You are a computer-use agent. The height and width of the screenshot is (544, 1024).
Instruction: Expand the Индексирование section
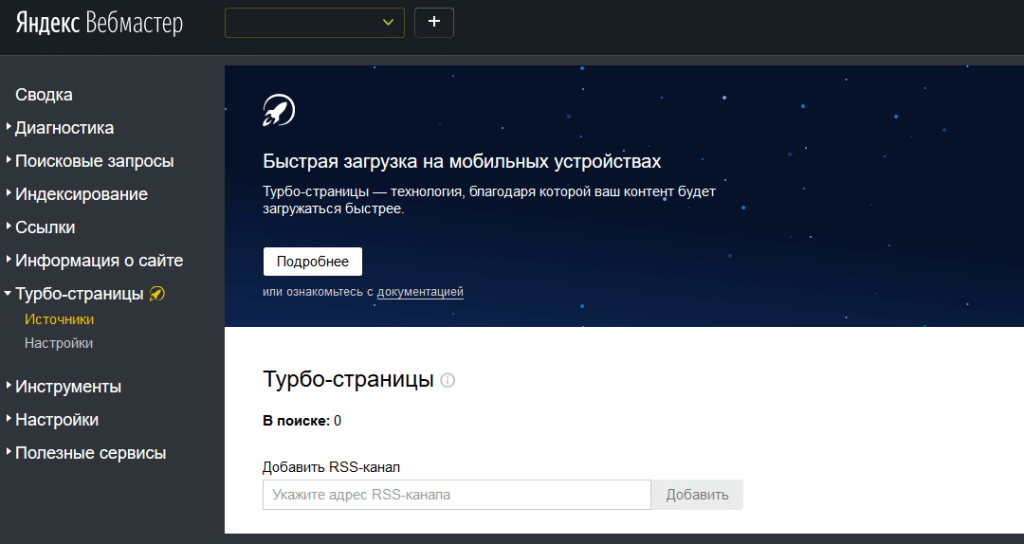click(81, 194)
